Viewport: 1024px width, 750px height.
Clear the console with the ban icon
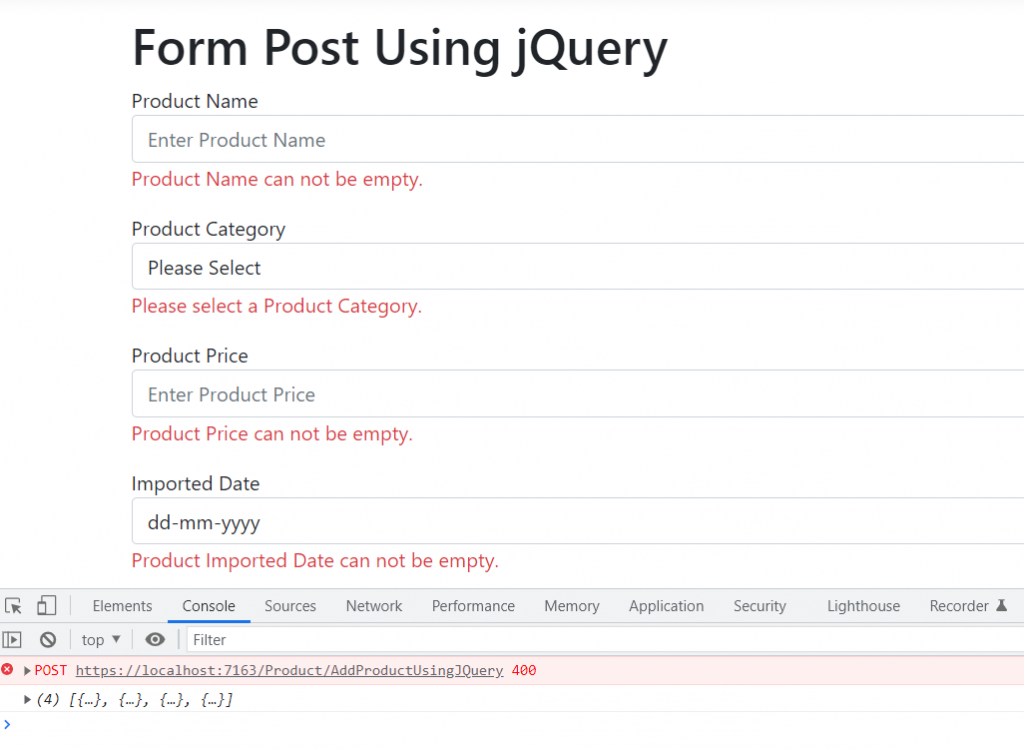click(47, 640)
